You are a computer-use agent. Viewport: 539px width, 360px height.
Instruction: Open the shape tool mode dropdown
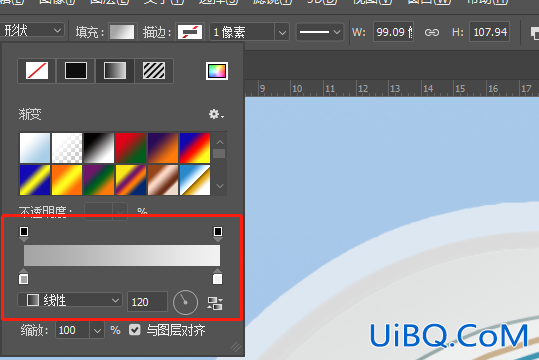coord(32,31)
